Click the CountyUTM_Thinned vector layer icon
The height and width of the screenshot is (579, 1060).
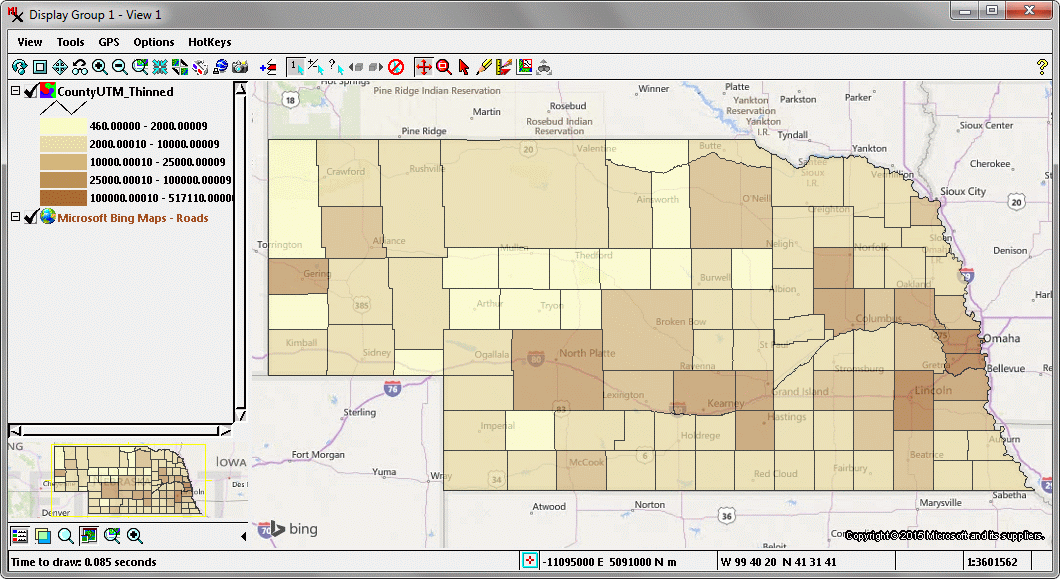[47, 91]
